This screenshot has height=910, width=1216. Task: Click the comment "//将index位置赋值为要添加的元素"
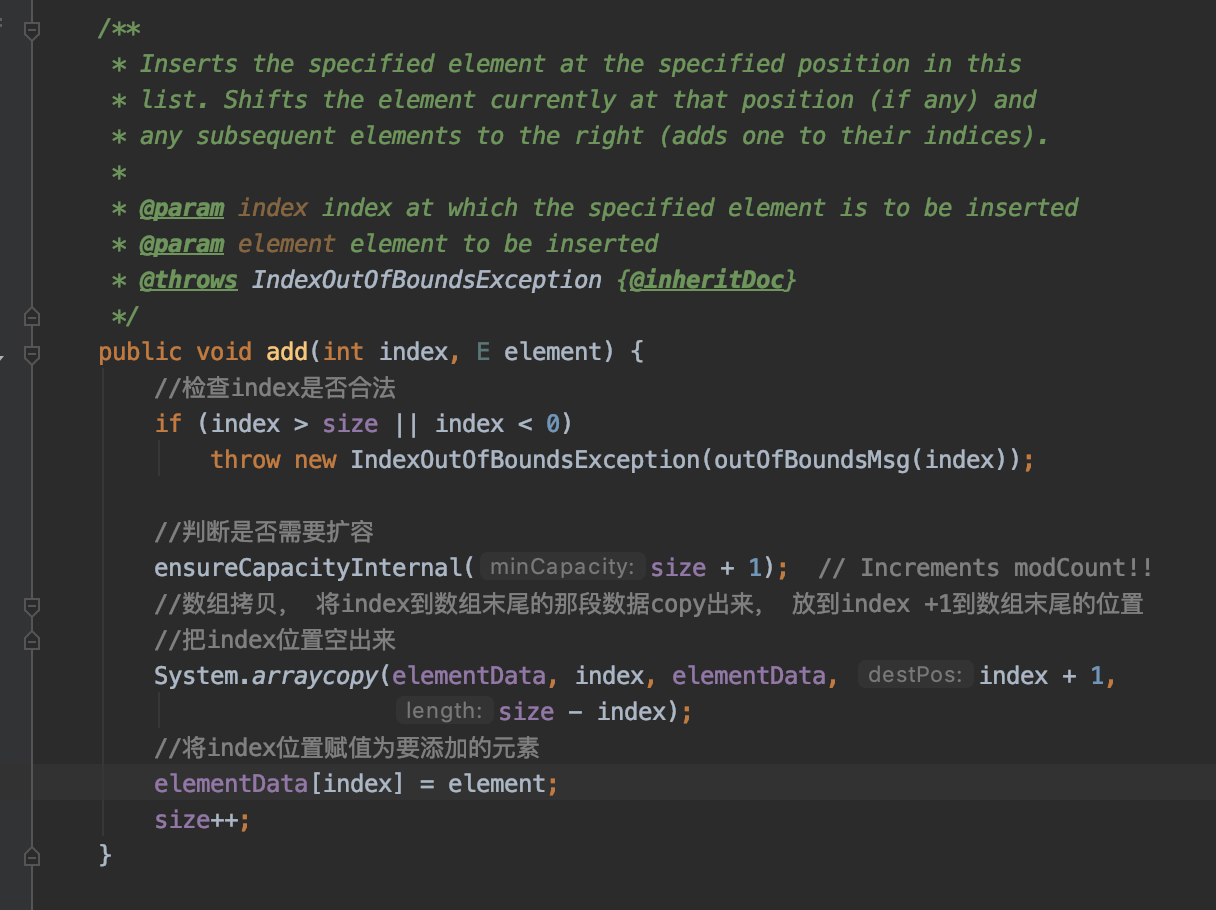pos(347,748)
